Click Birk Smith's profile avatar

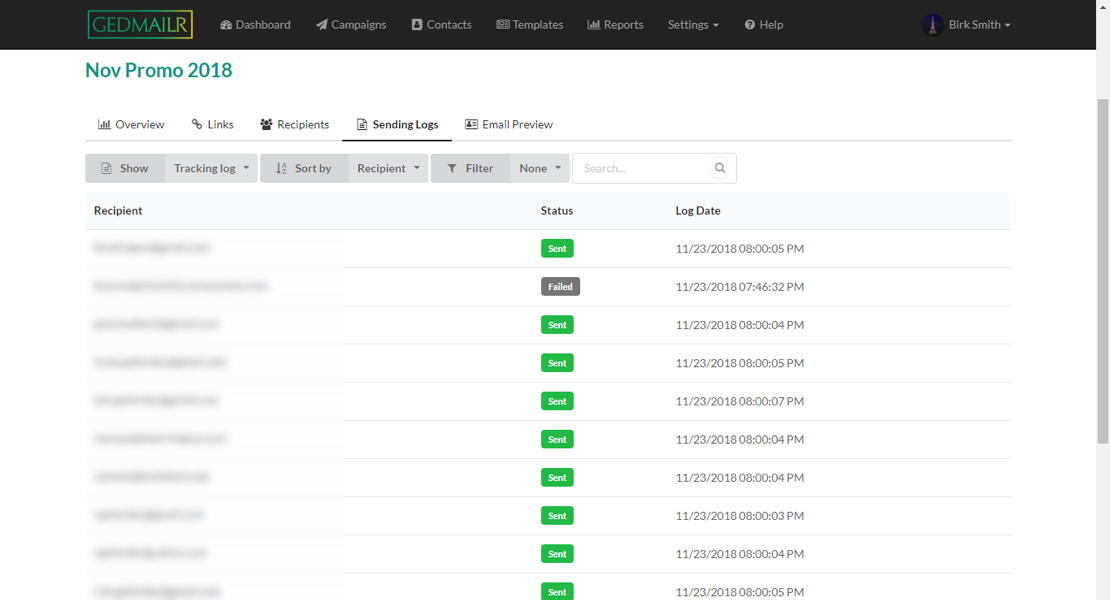[x=932, y=25]
